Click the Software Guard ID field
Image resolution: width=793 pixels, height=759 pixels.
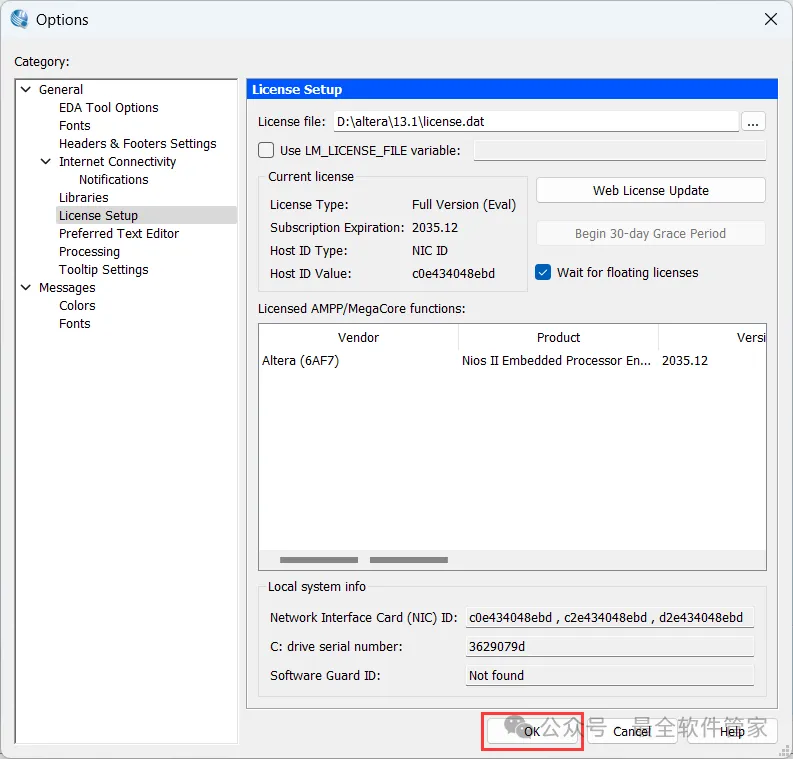(x=609, y=676)
